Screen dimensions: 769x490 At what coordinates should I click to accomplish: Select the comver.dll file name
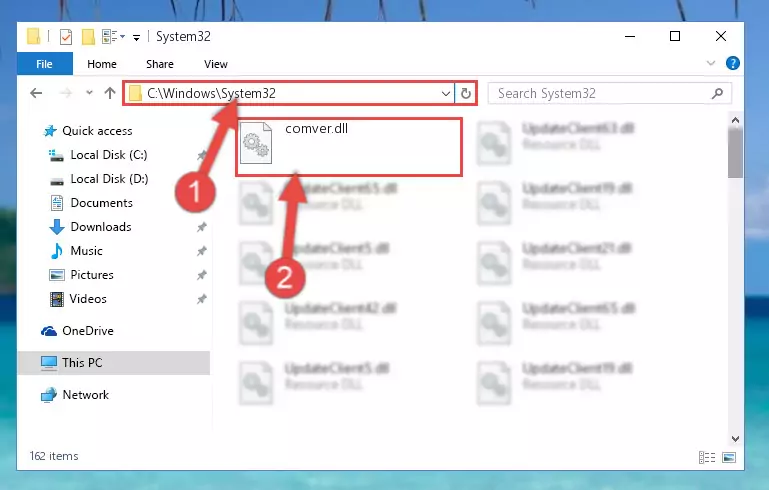[316, 129]
